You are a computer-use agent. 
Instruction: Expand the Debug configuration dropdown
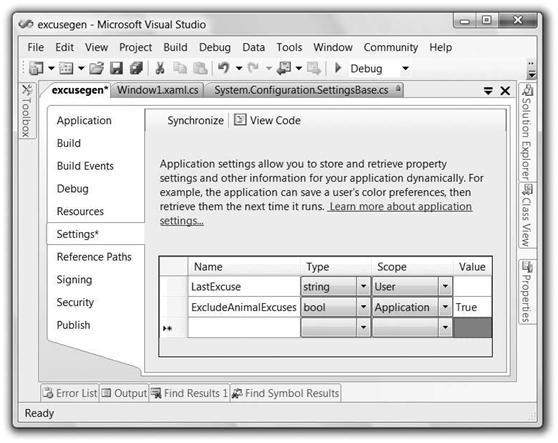[x=405, y=68]
